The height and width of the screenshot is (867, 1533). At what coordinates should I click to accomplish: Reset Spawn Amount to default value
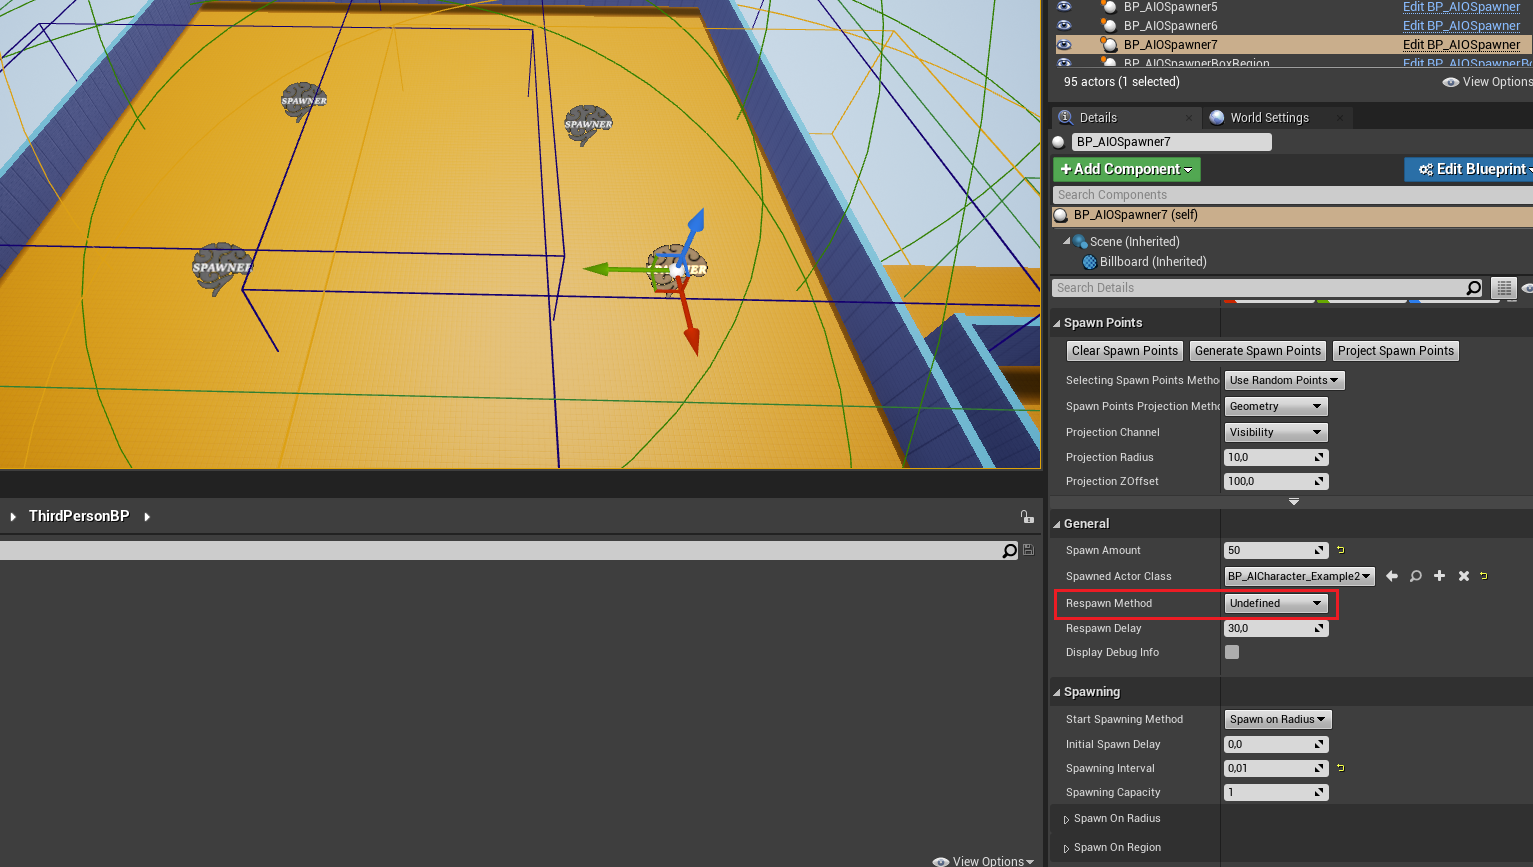pos(1341,550)
